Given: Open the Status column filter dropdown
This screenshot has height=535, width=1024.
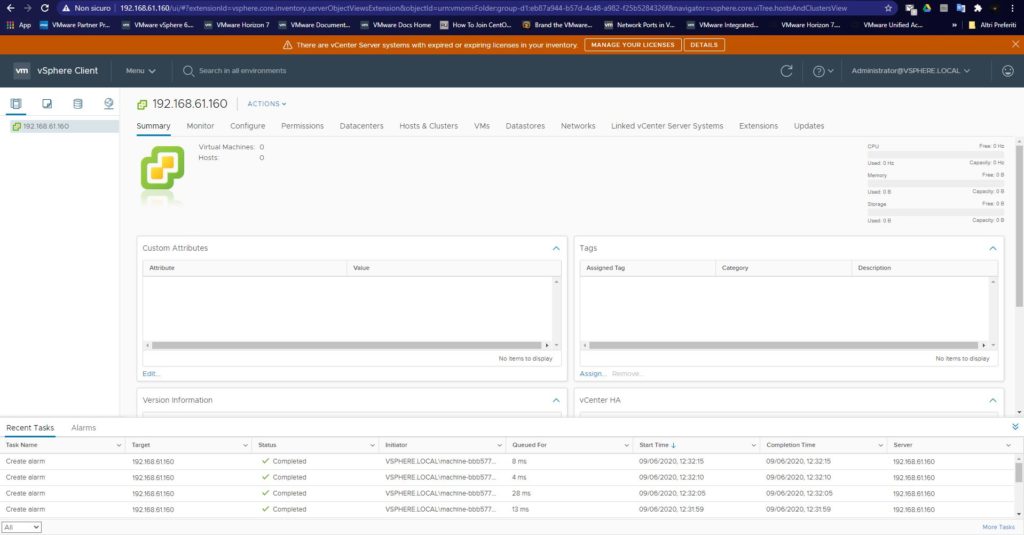Looking at the screenshot, I should [x=372, y=446].
